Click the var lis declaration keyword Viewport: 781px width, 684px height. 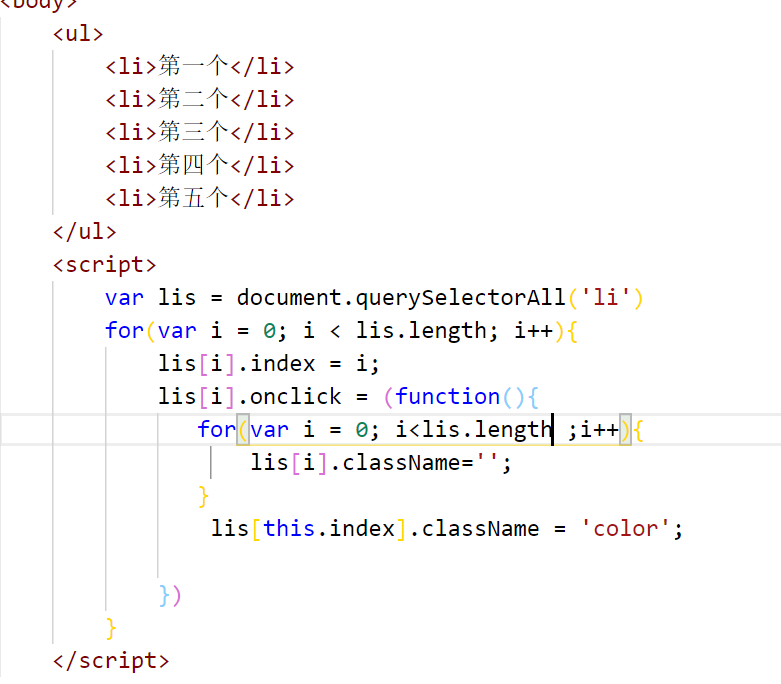[x=125, y=298]
